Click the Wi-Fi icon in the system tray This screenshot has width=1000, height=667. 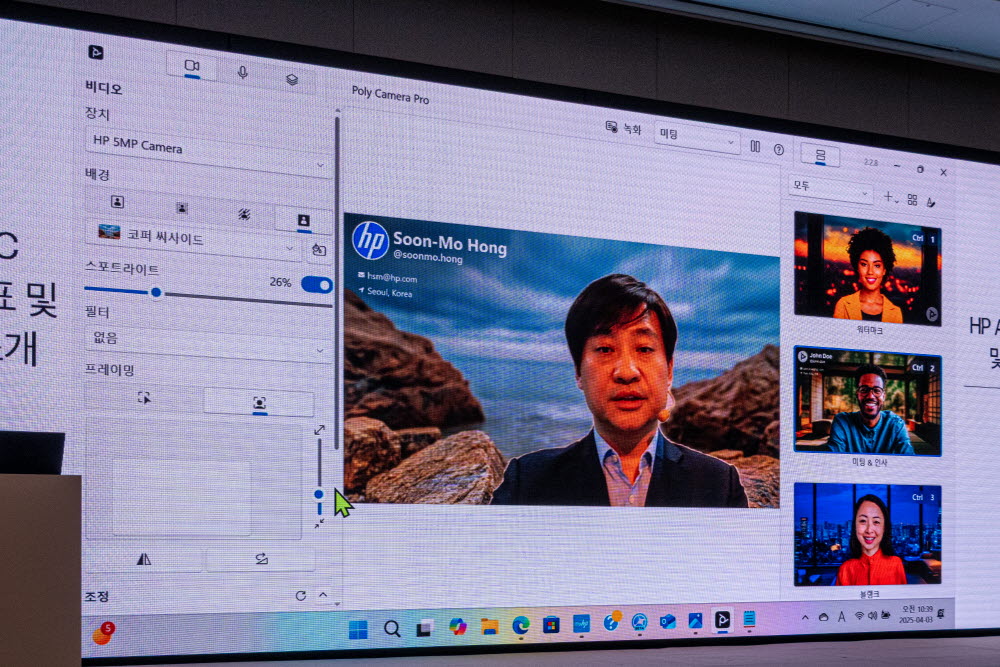point(859,615)
